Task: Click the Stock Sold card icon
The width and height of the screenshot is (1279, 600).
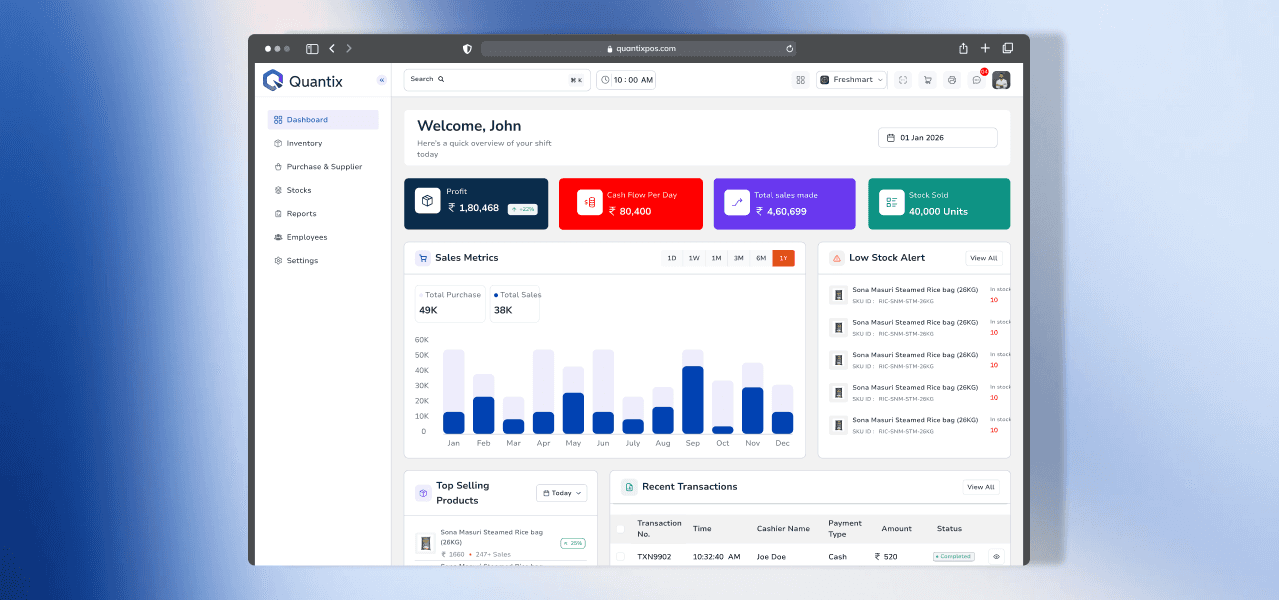Action: (x=891, y=203)
